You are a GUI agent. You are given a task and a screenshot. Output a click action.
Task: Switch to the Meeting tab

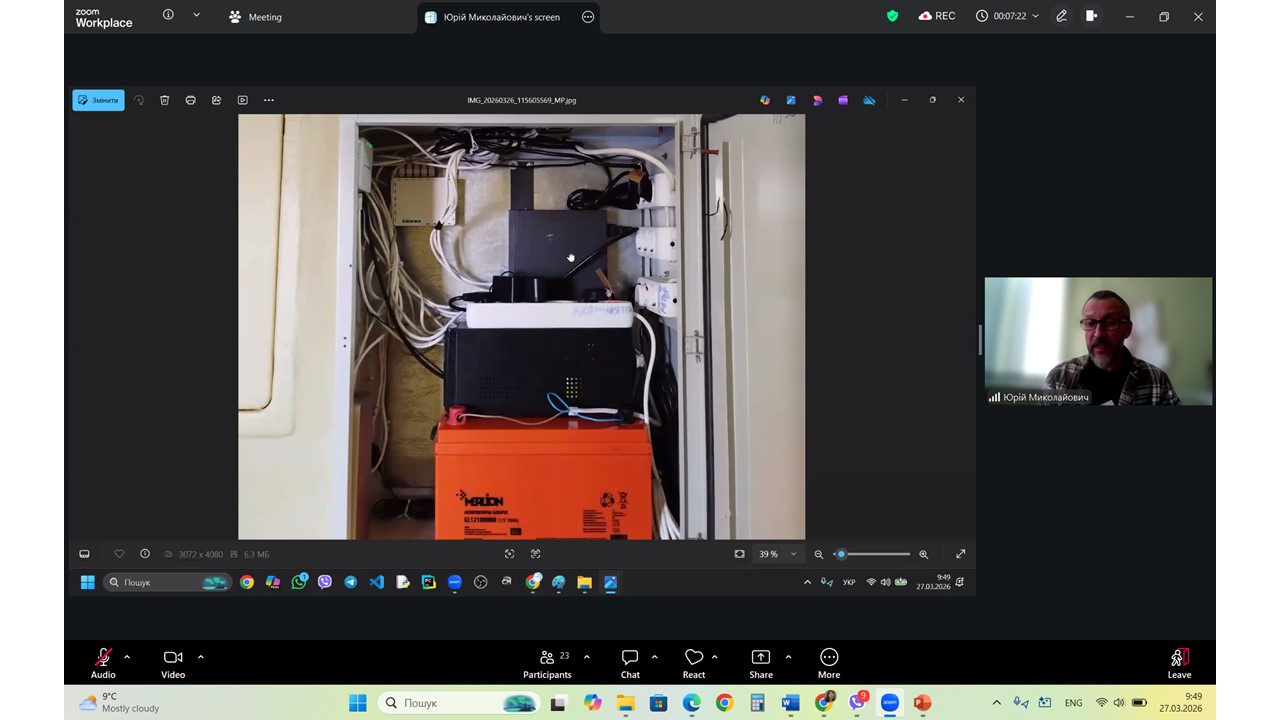tap(256, 17)
